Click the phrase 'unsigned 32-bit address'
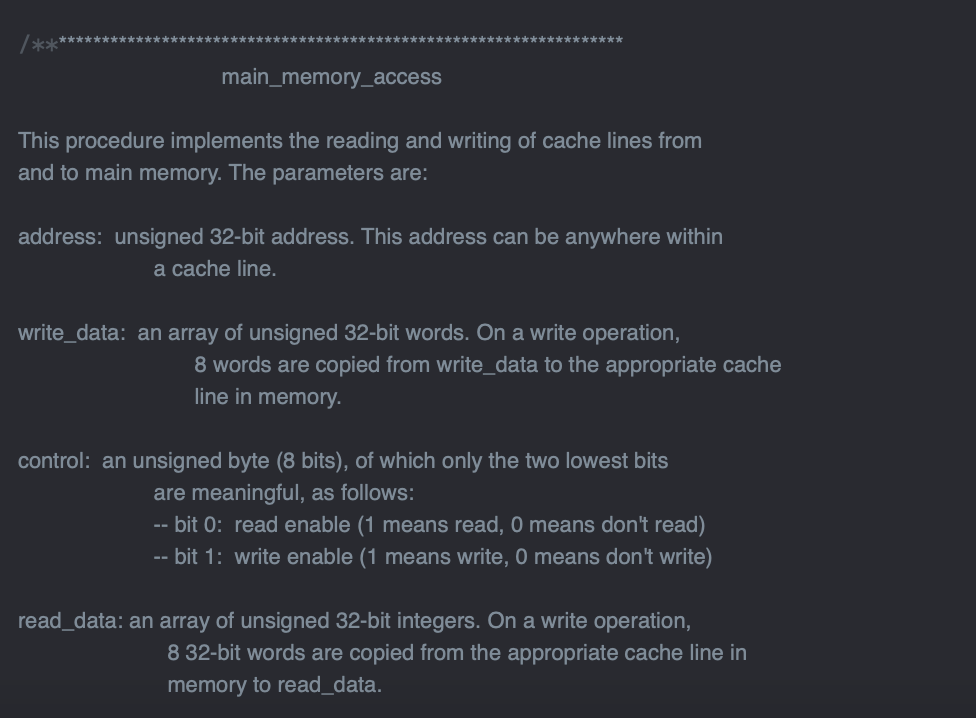Viewport: 976px width, 718px height. coord(233,236)
